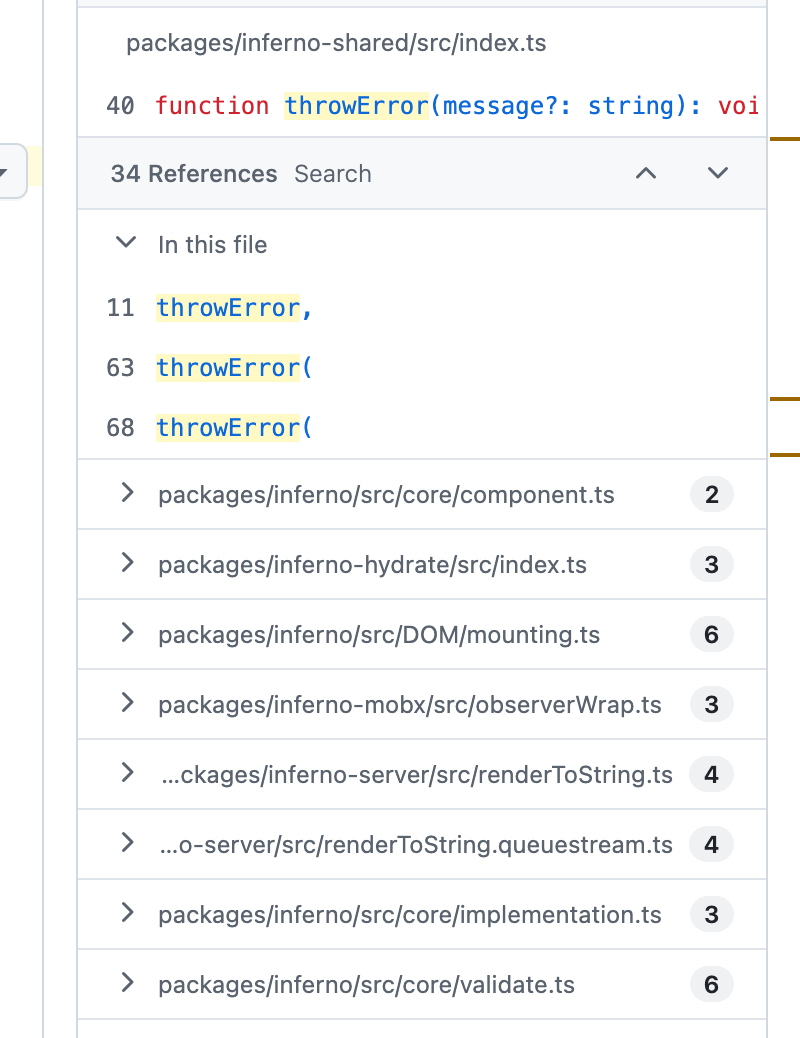800x1038 pixels.
Task: Expand inferno-server renderToString.ts chevron
Action: click(x=127, y=773)
